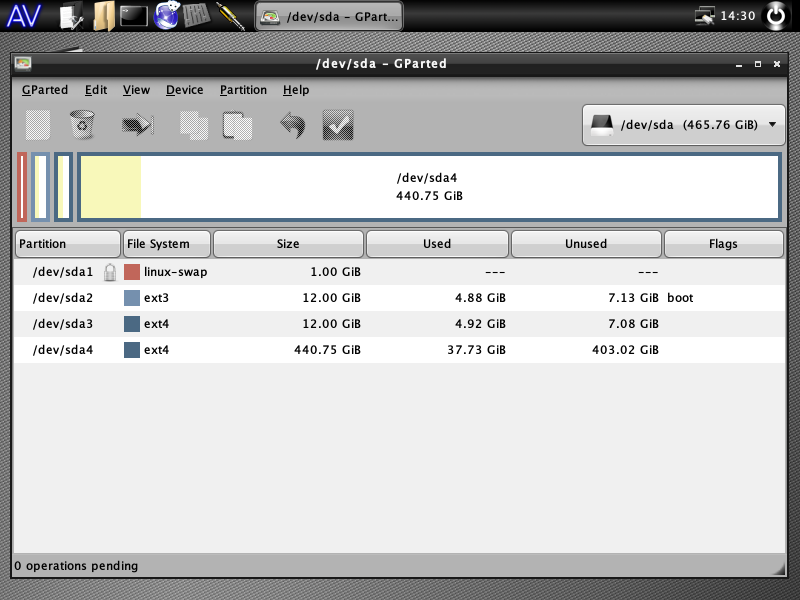800x600 pixels.
Task: Click the 7.08 GiB unused cell
Action: click(x=633, y=324)
